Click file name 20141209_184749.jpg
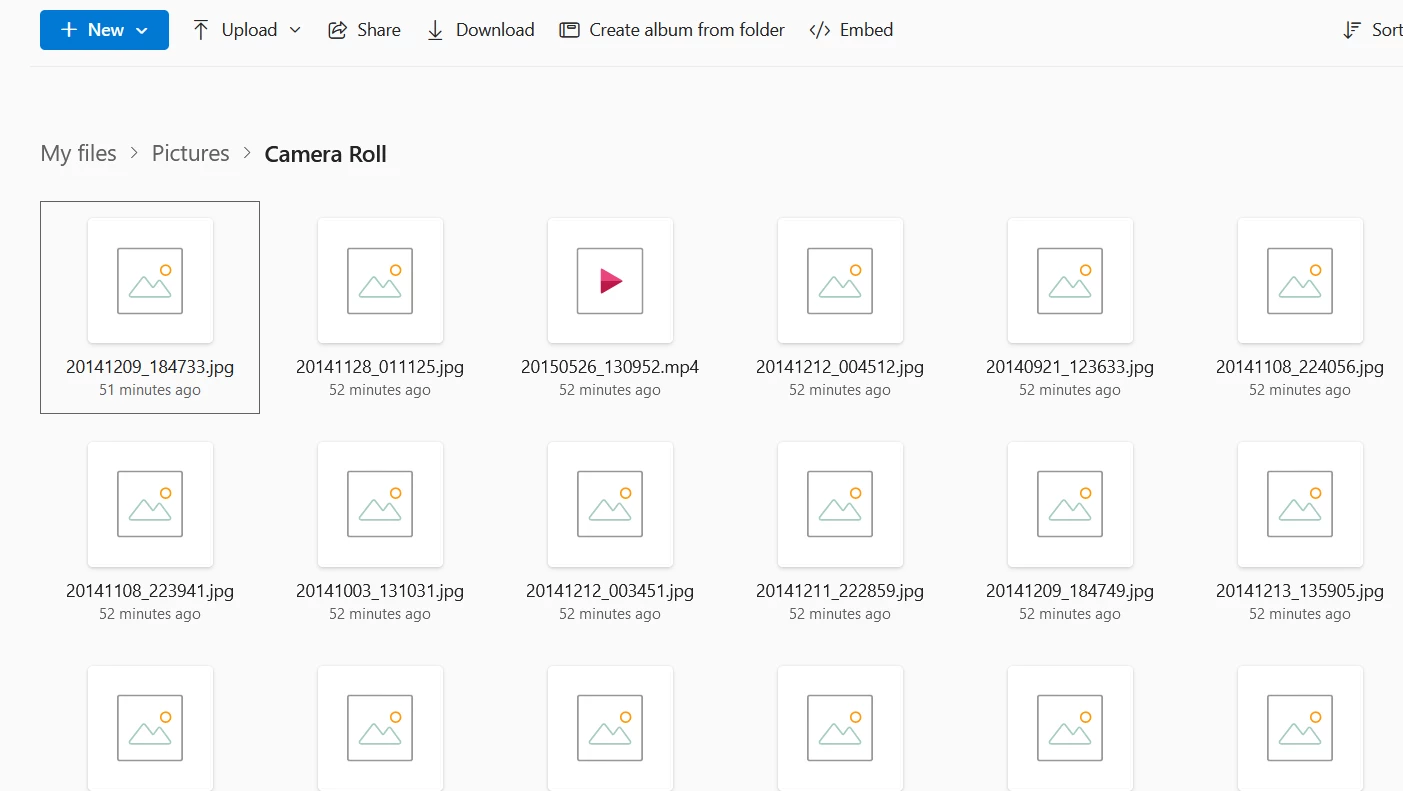 point(1070,591)
